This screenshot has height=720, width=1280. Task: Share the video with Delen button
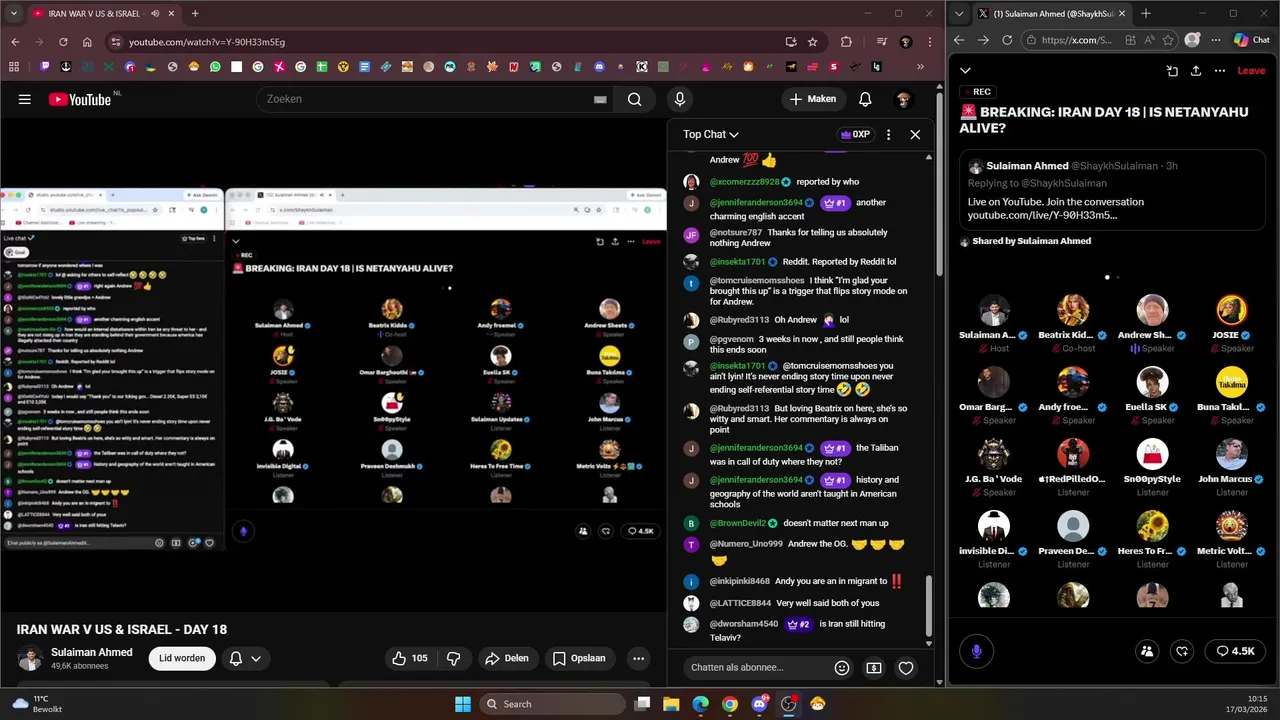click(x=506, y=658)
